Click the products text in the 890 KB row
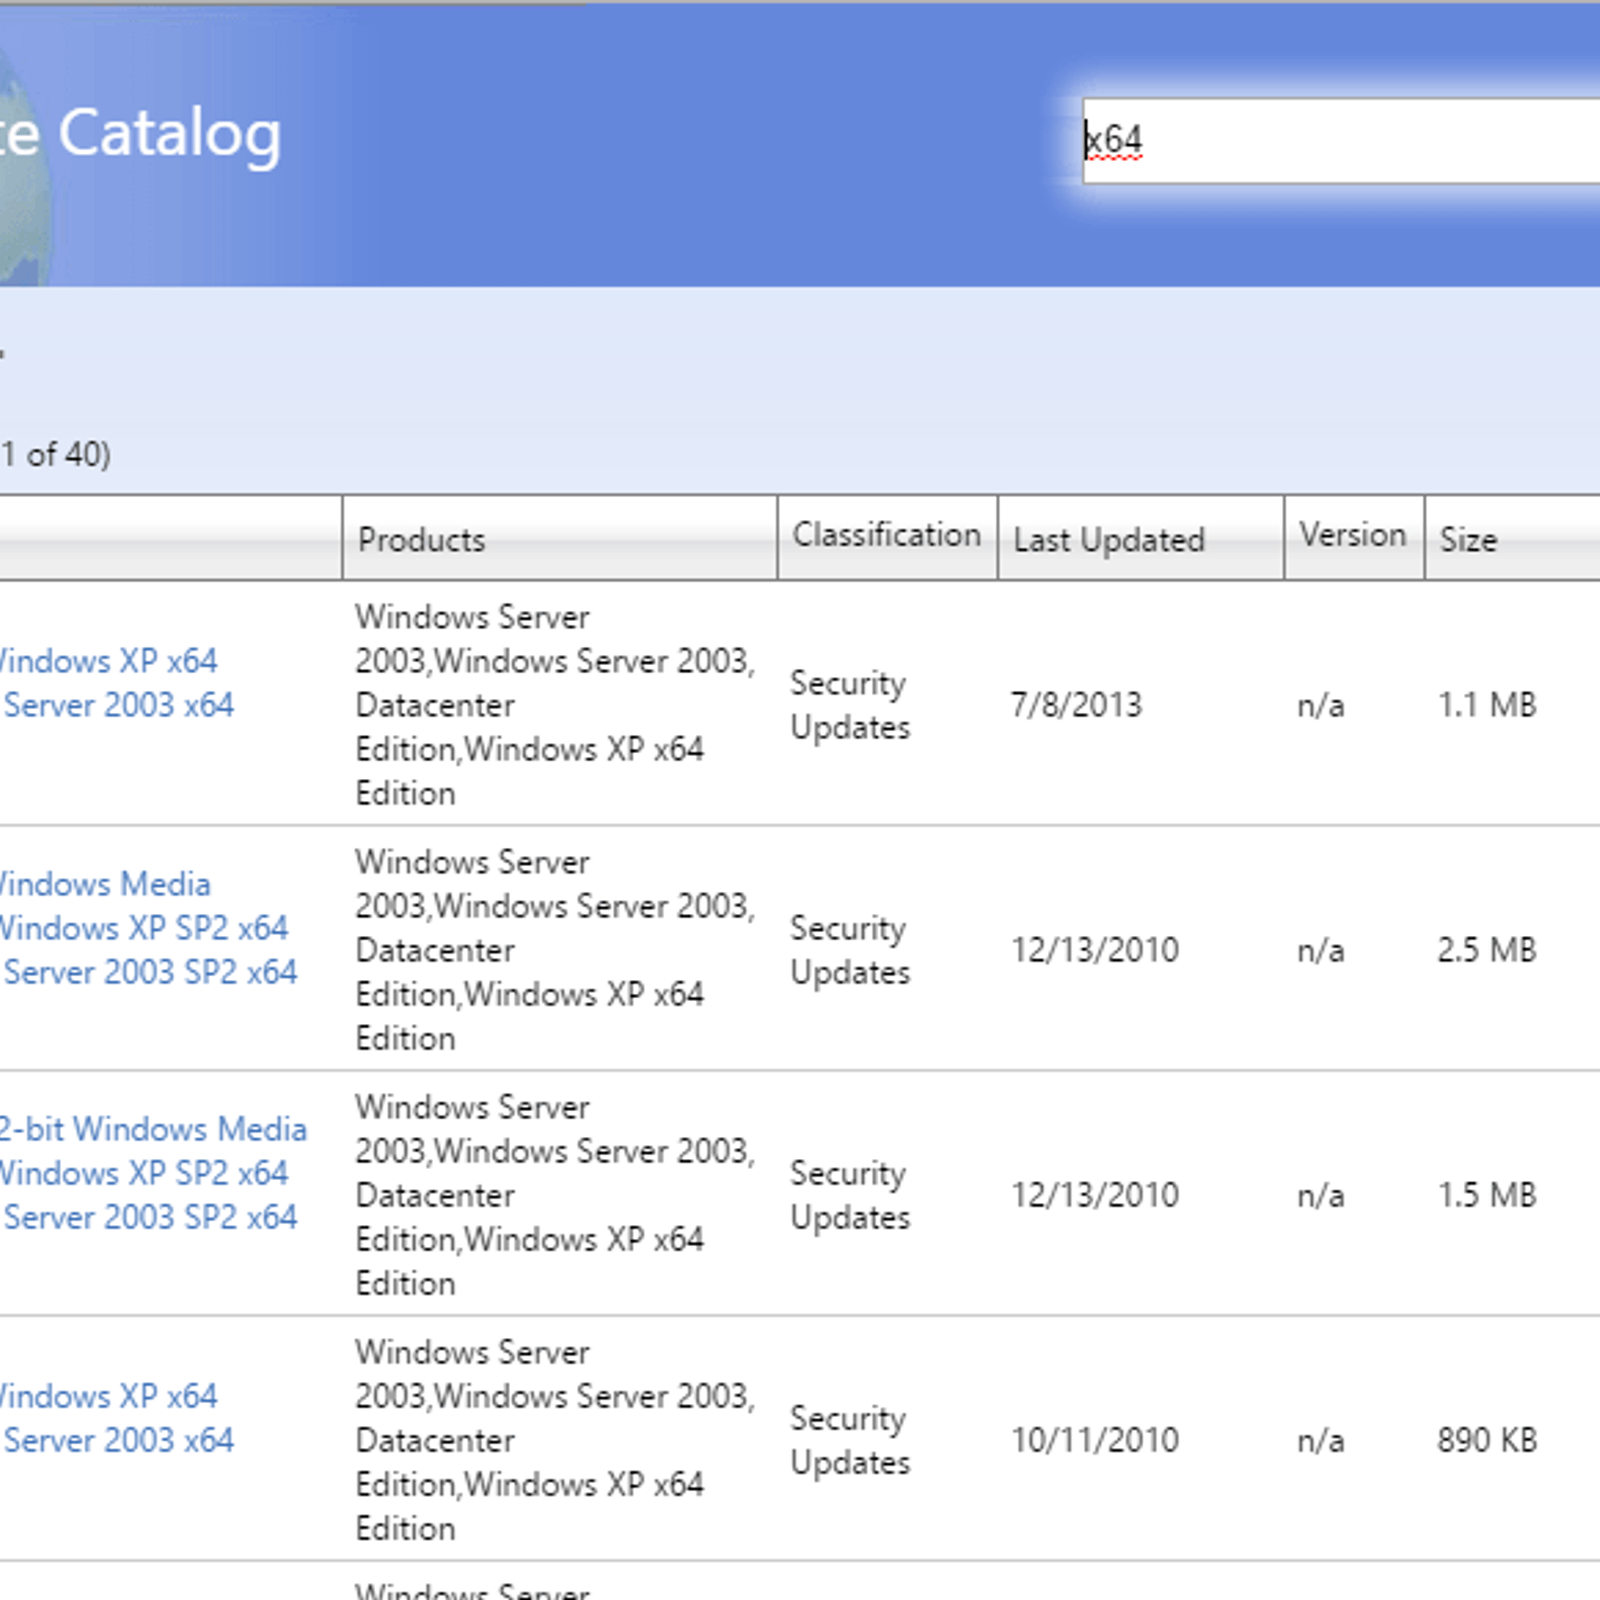This screenshot has width=1600, height=1600. point(555,1440)
